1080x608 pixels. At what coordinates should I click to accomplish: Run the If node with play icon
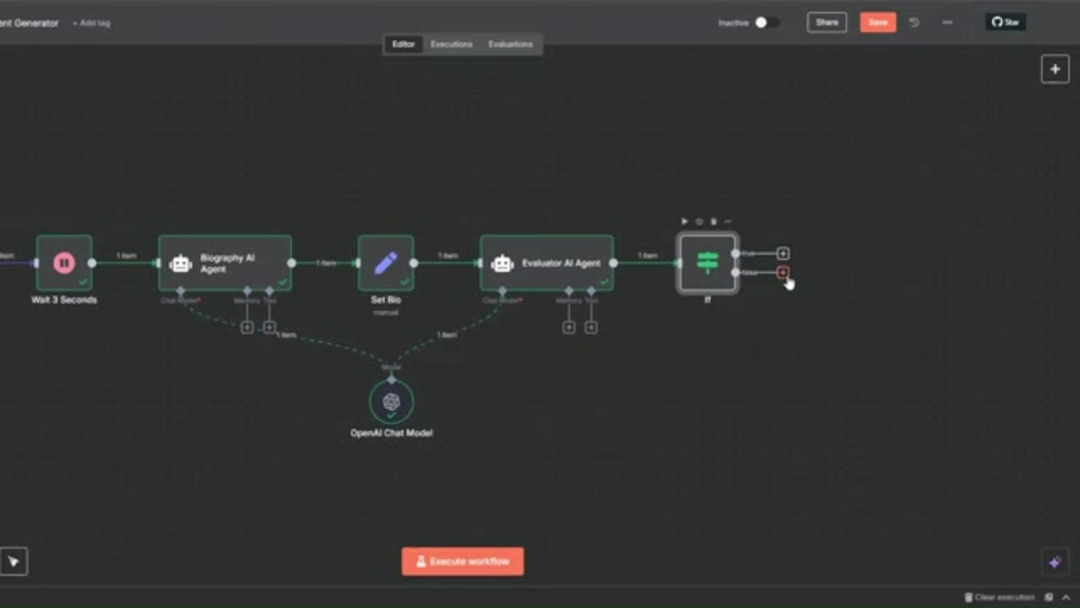[x=685, y=221]
